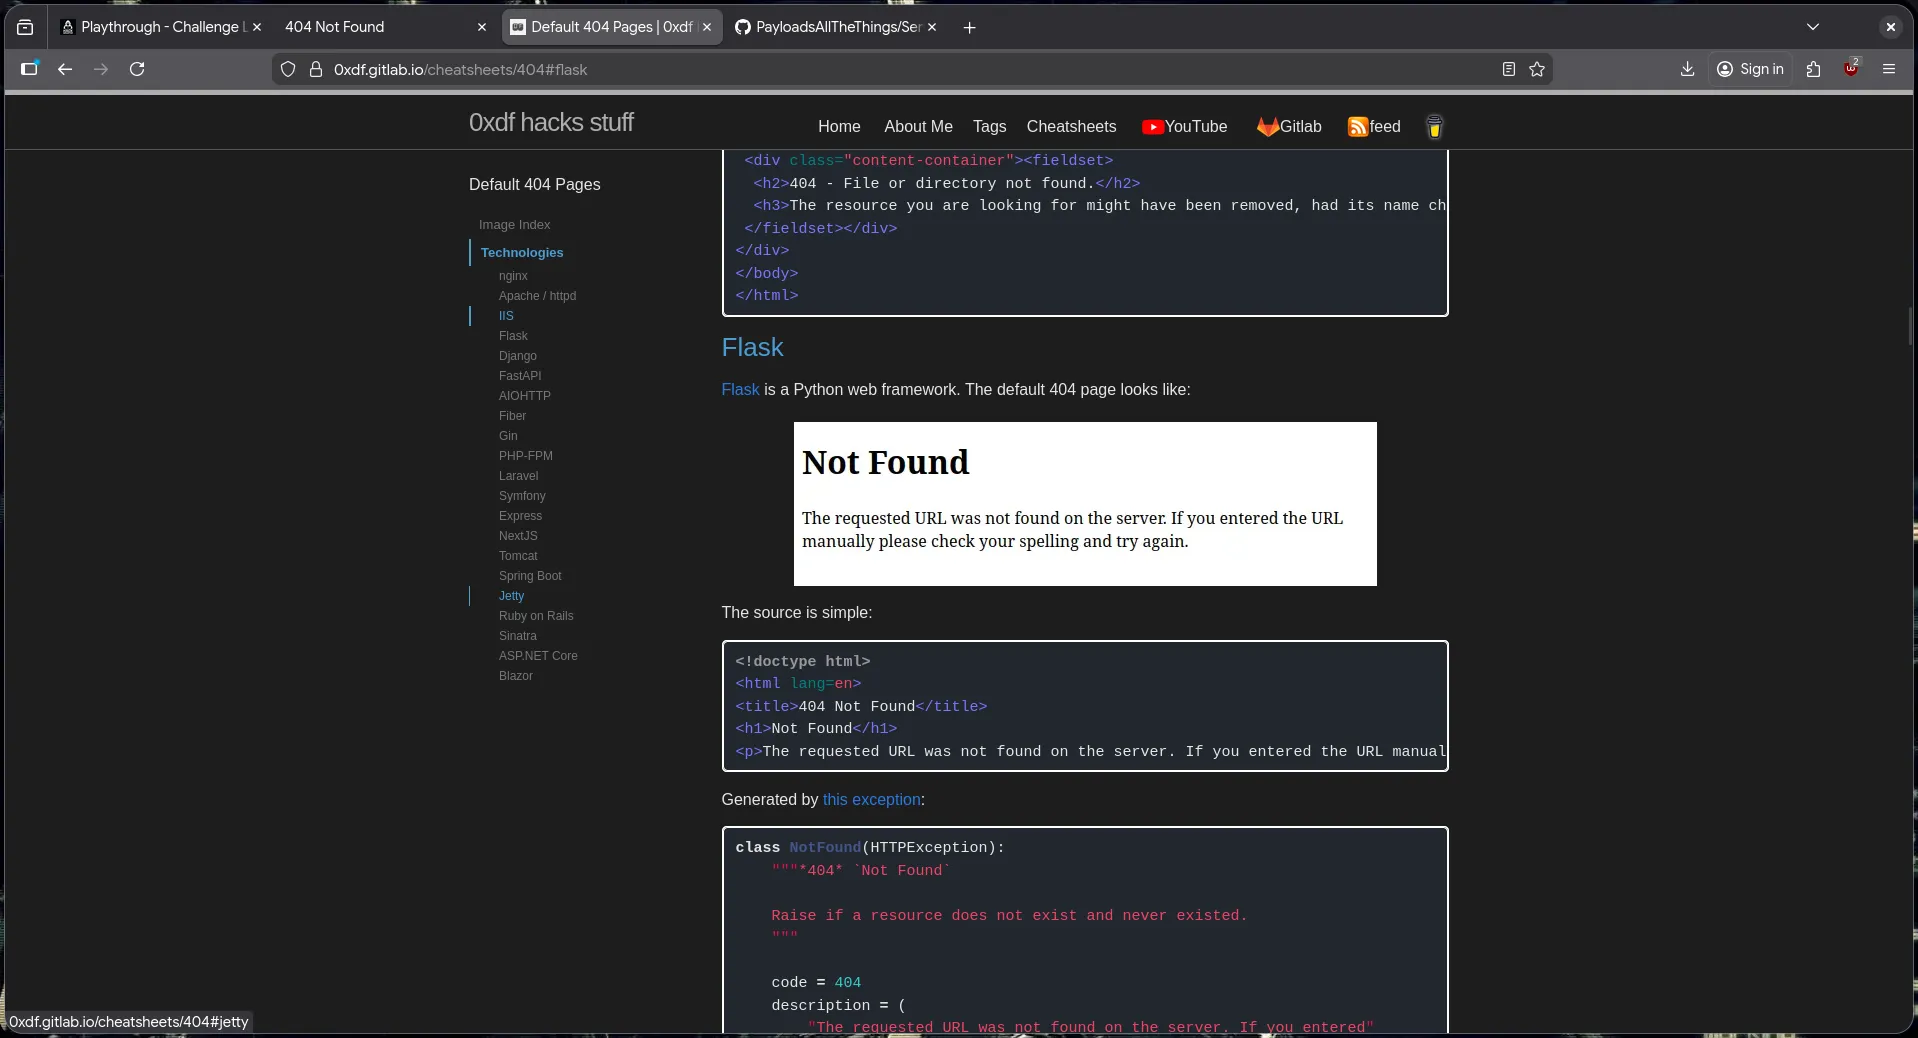Go back to the previous page
The height and width of the screenshot is (1038, 1918).
point(64,69)
